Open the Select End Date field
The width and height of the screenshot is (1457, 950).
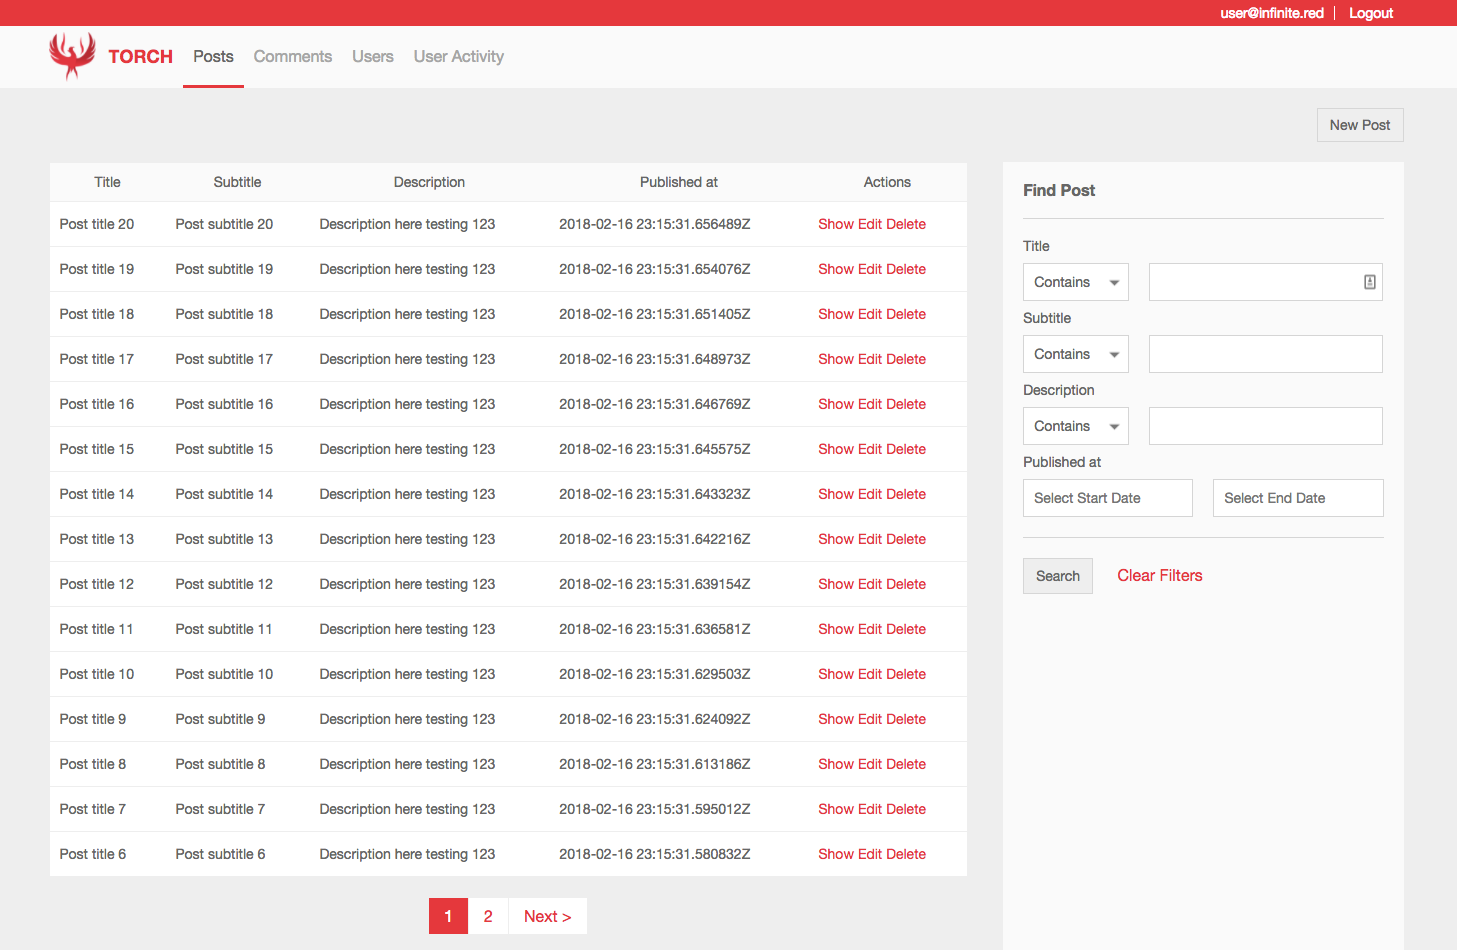click(x=1297, y=498)
